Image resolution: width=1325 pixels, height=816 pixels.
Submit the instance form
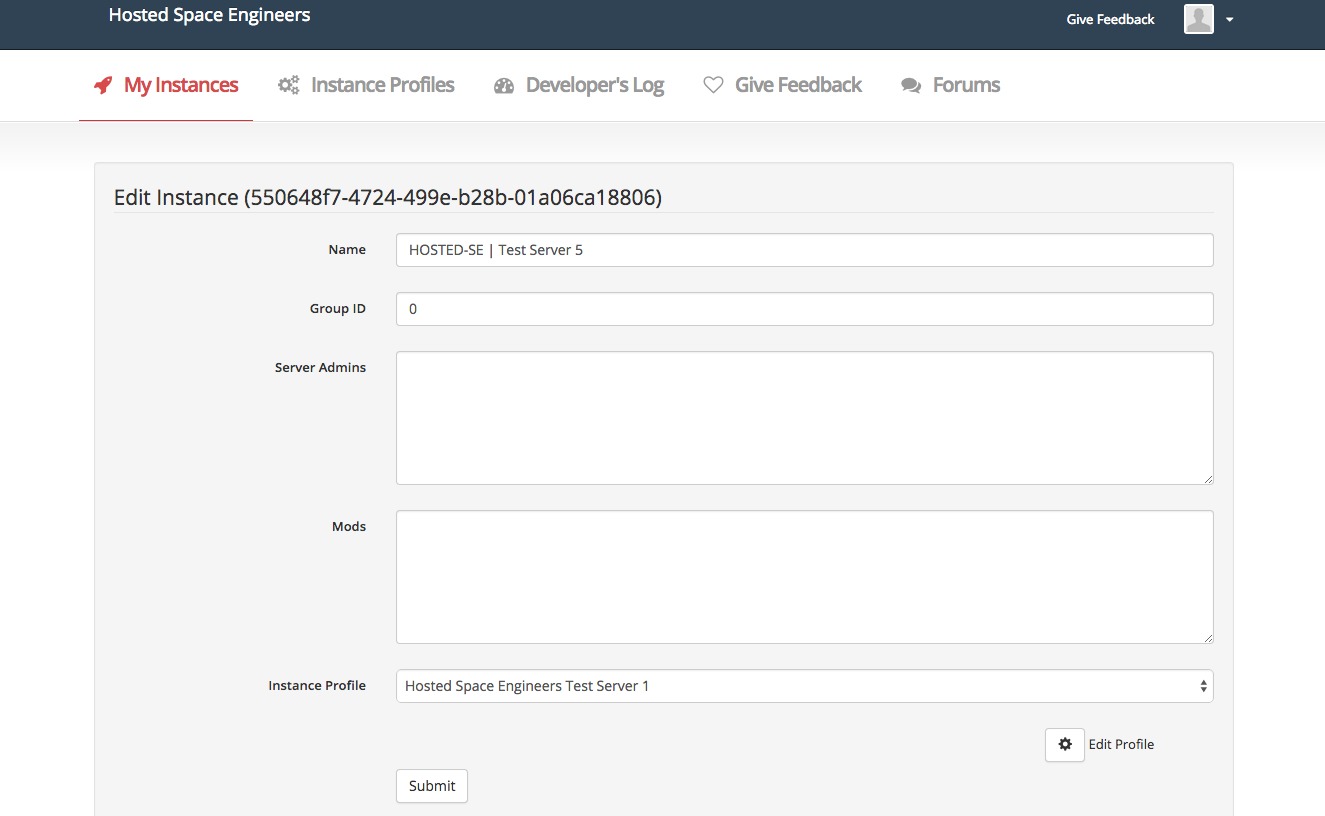tap(432, 786)
